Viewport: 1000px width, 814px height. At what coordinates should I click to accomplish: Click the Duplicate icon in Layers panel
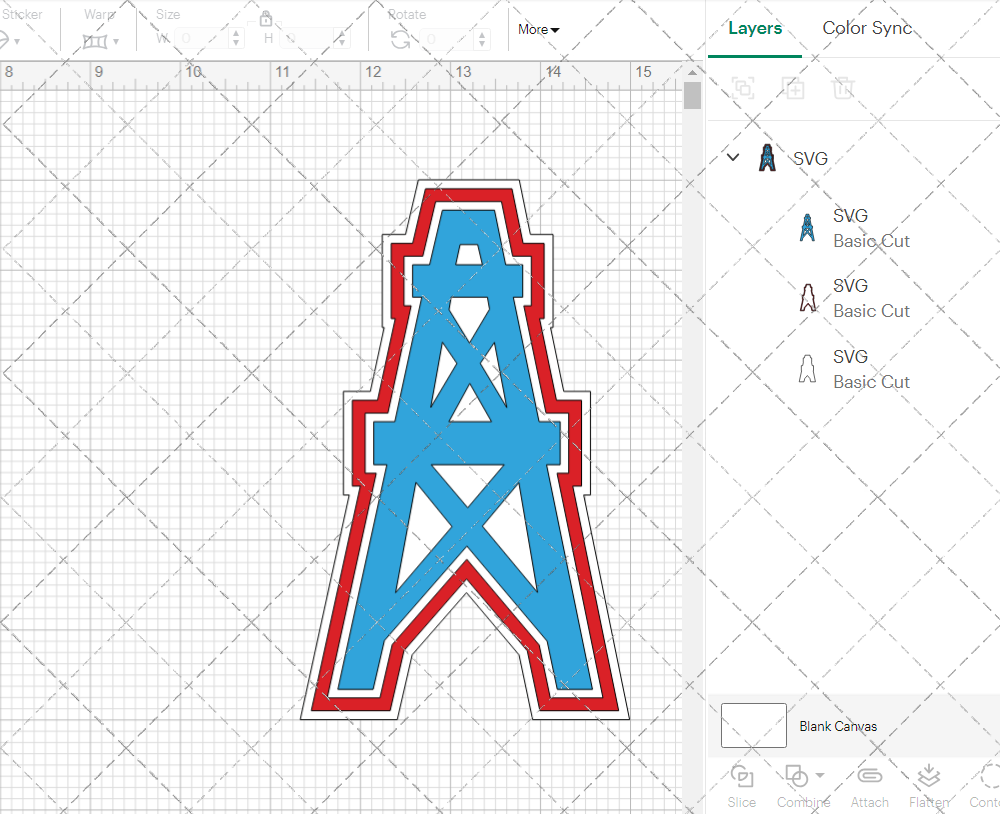pos(793,87)
